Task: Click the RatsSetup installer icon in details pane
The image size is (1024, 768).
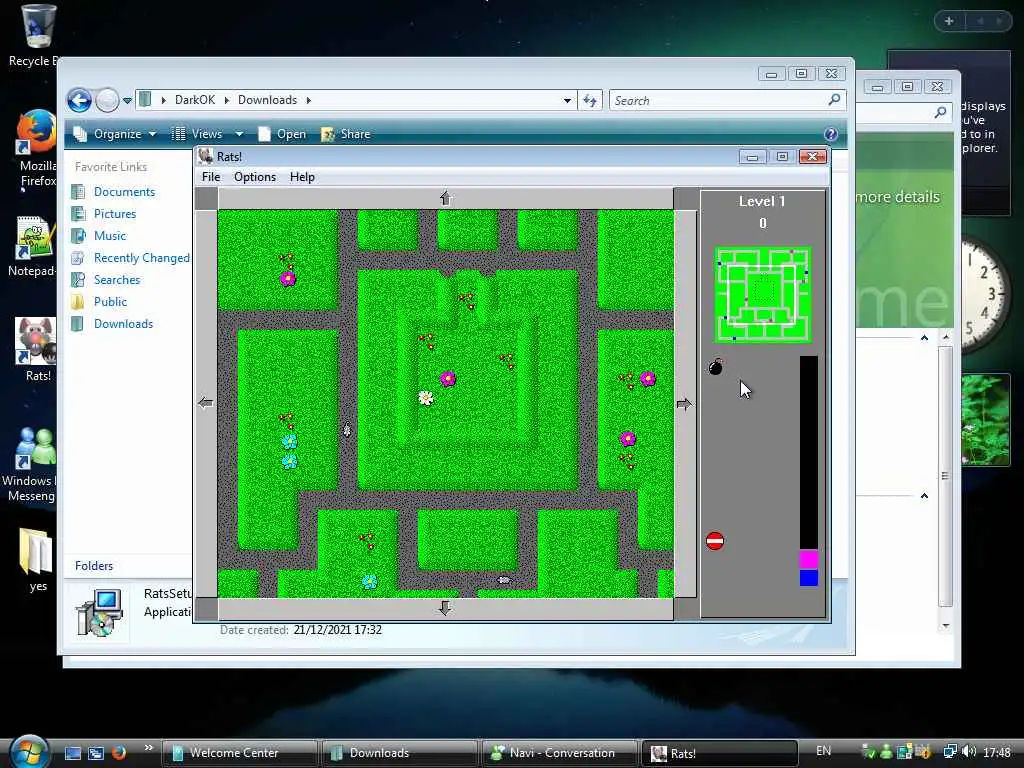Action: click(x=99, y=612)
